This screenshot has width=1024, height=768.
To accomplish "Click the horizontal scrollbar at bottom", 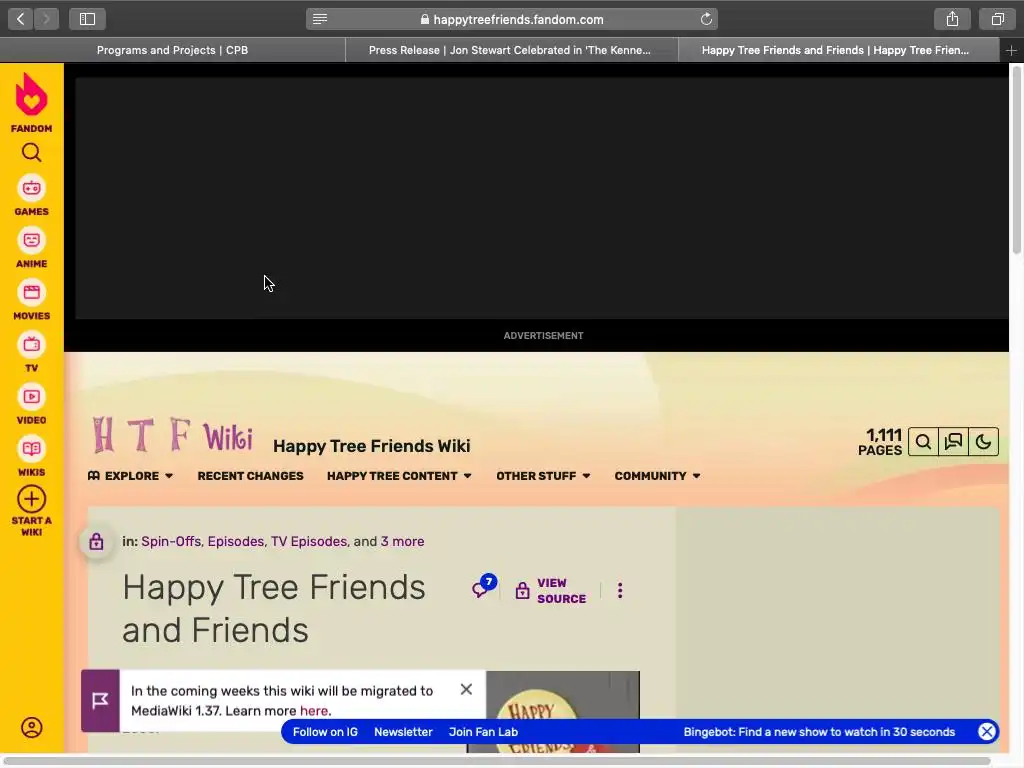I will [x=496, y=761].
